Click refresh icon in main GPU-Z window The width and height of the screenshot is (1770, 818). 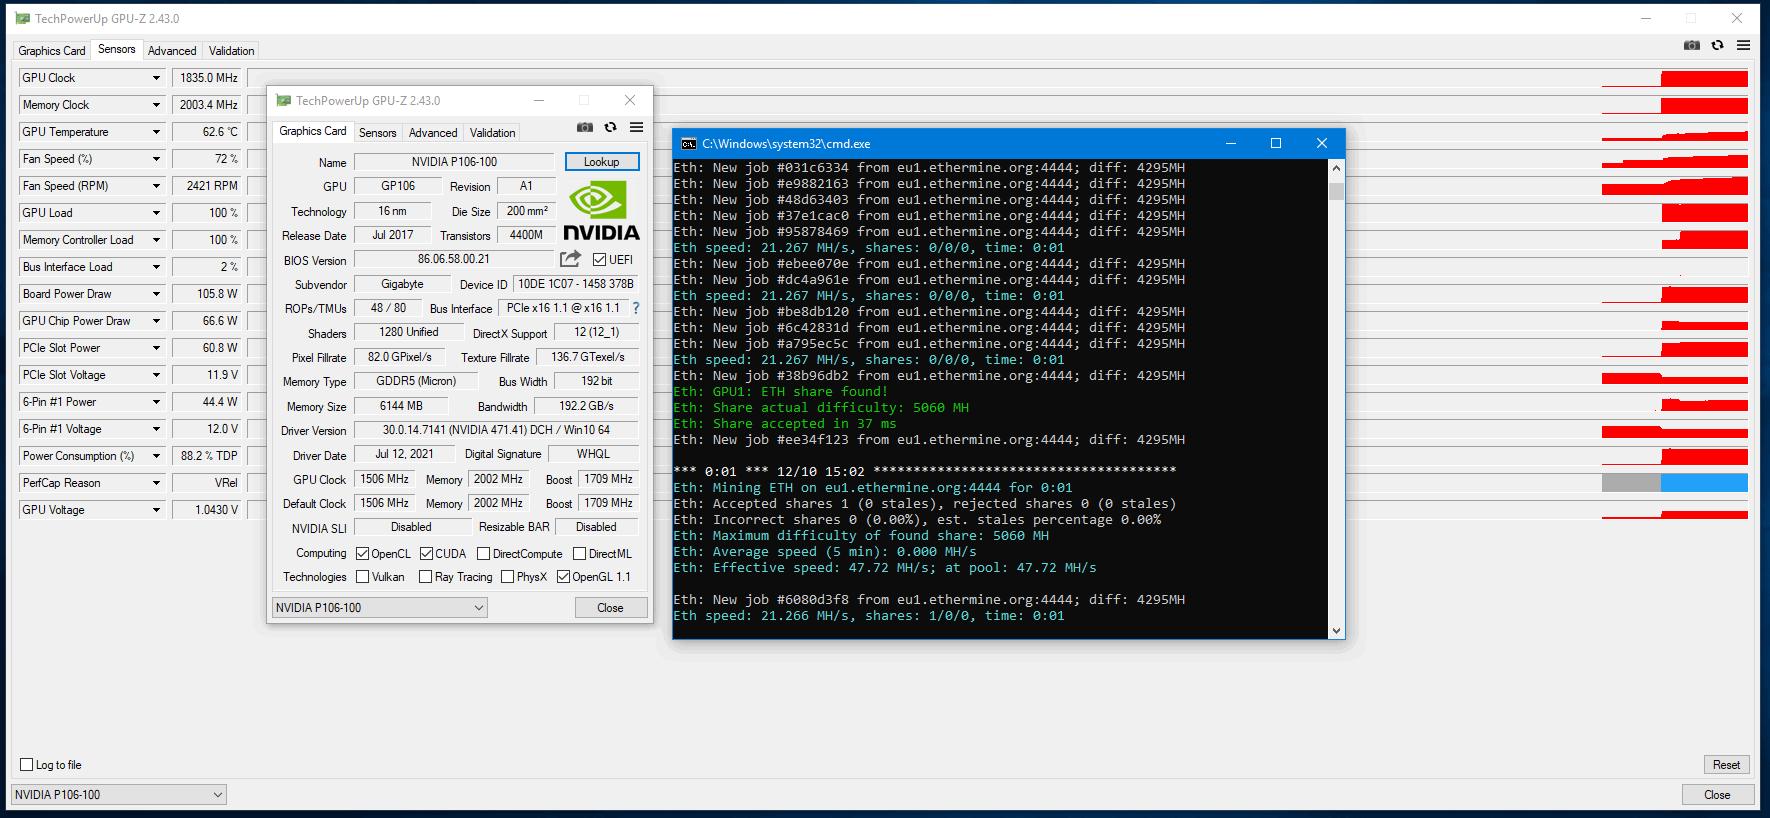pos(1718,45)
